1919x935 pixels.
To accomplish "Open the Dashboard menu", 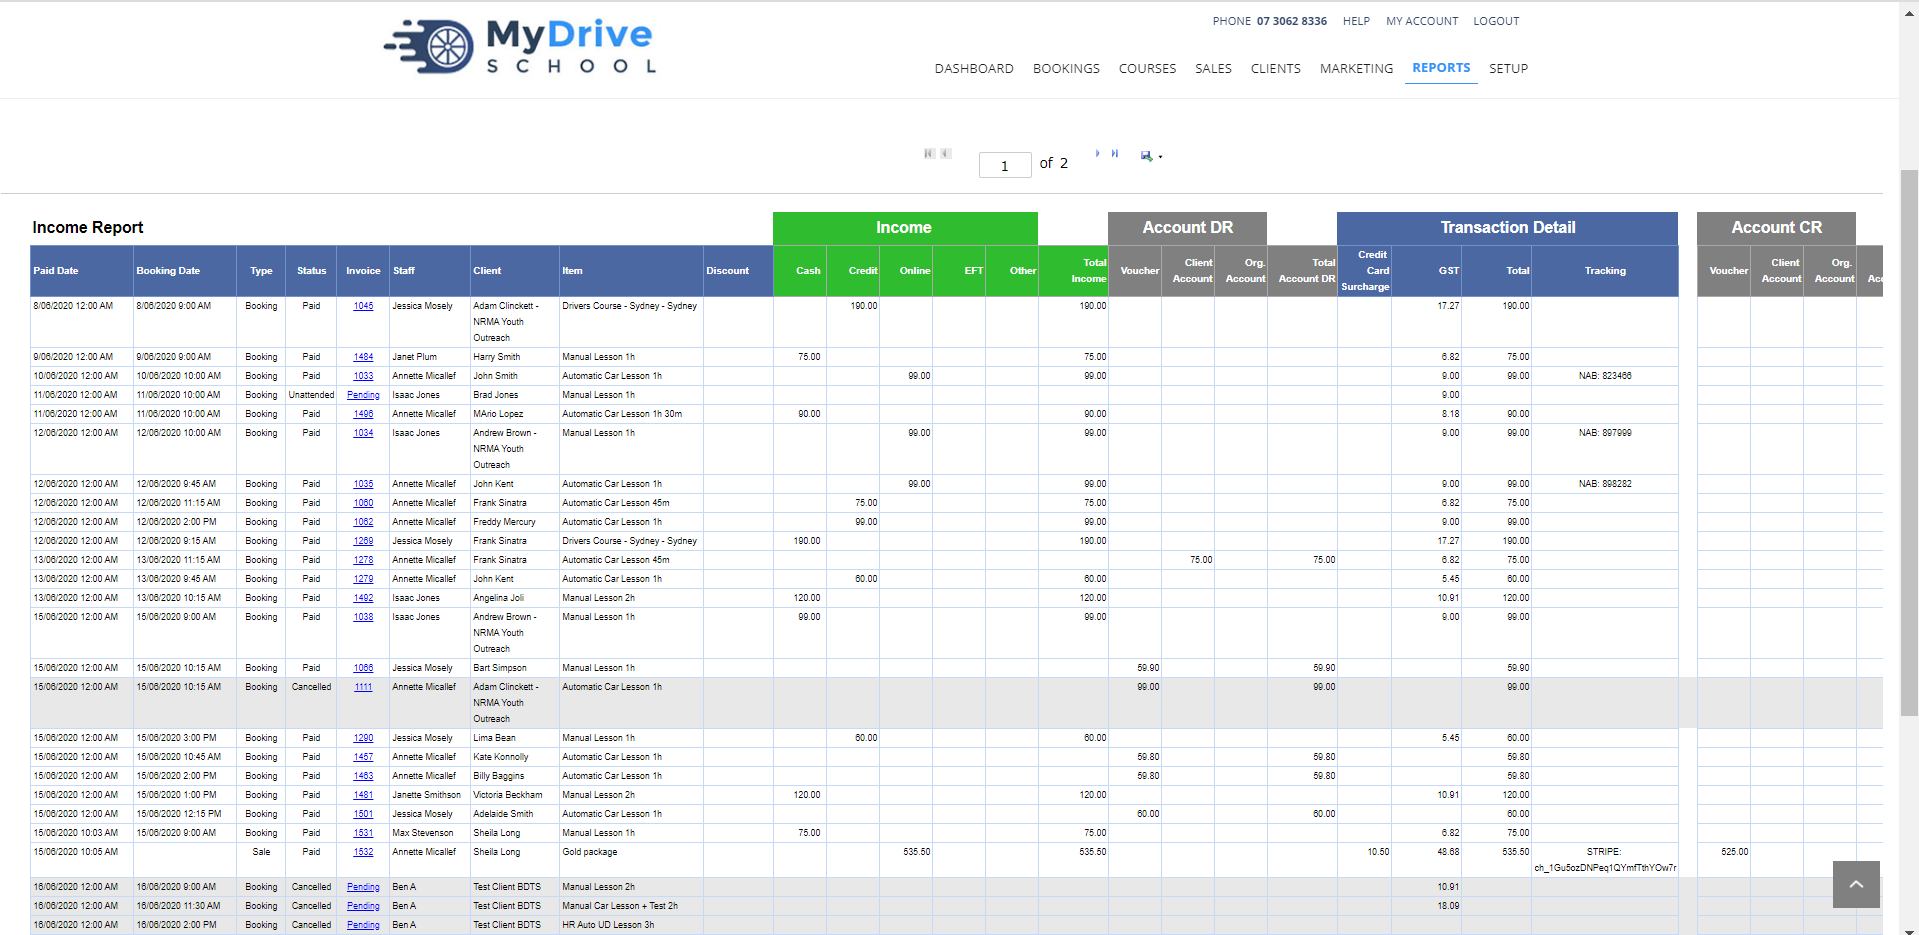I will (974, 69).
